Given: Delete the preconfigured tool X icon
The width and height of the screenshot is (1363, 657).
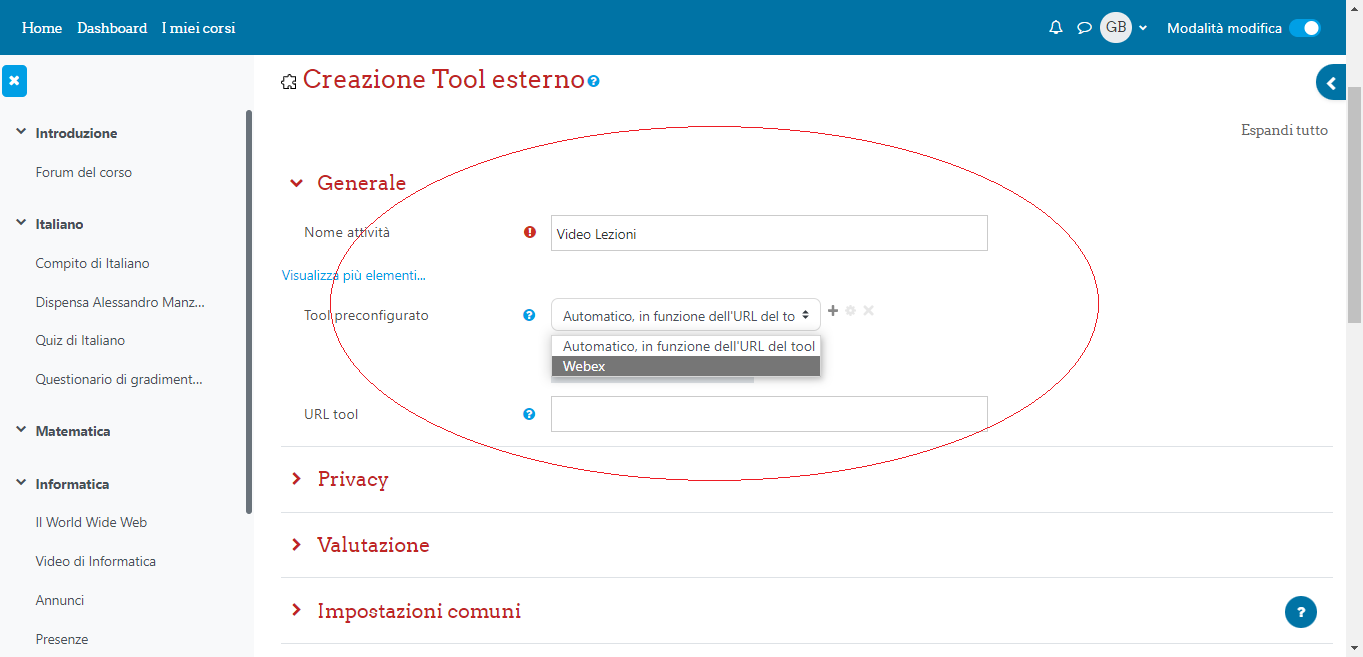Looking at the screenshot, I should (869, 311).
